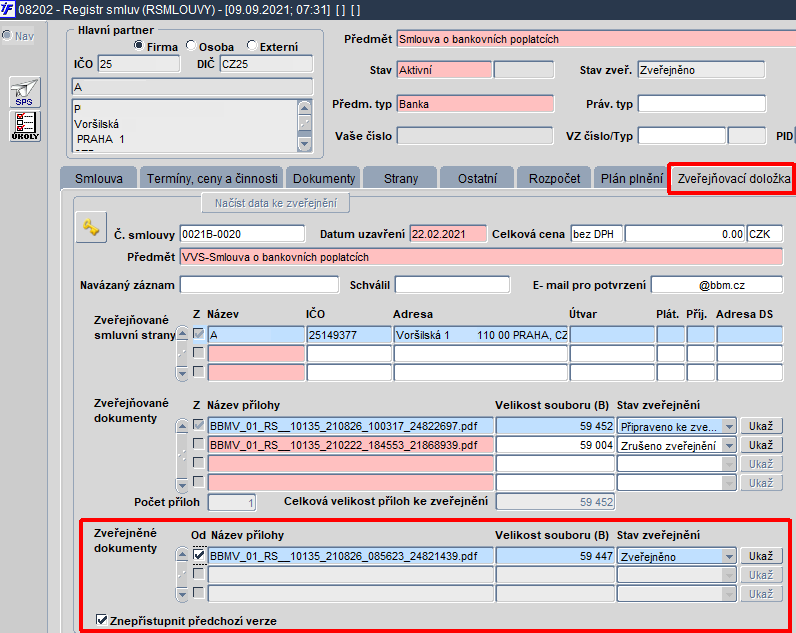Click the IČO field in Hlavní partner
The width and height of the screenshot is (796, 633).
[139, 64]
